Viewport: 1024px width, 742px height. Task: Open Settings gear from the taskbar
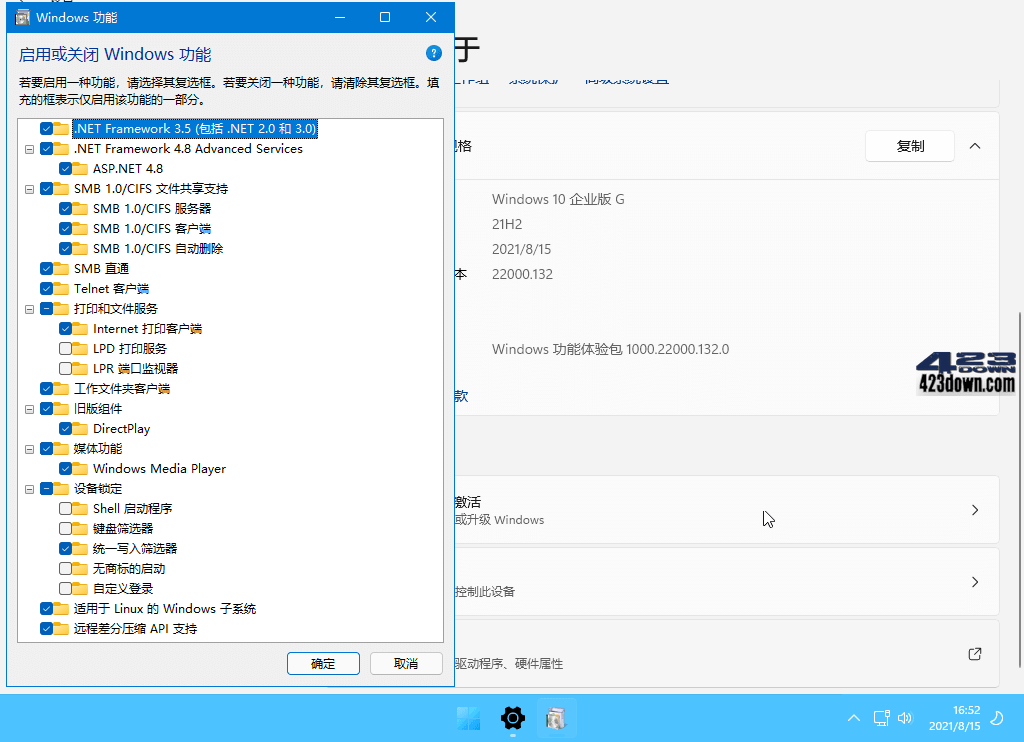pyautogui.click(x=512, y=718)
